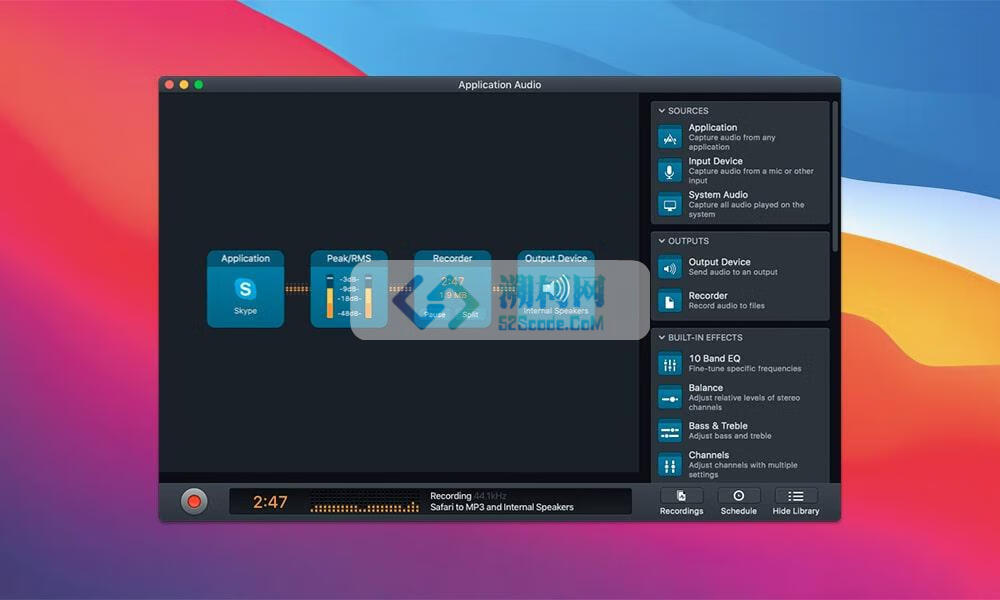This screenshot has height=600, width=1000.
Task: Click 'Capture all audio played on the system'
Action: [746, 210]
